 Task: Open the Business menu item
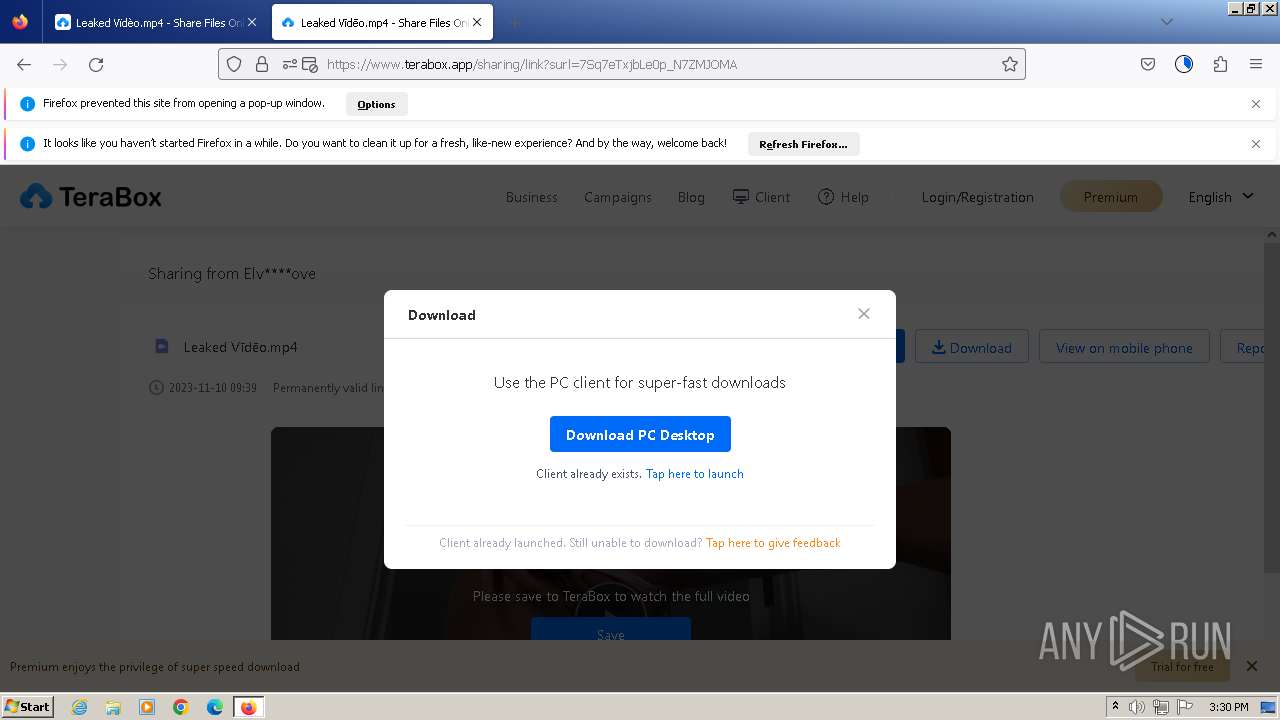[531, 197]
